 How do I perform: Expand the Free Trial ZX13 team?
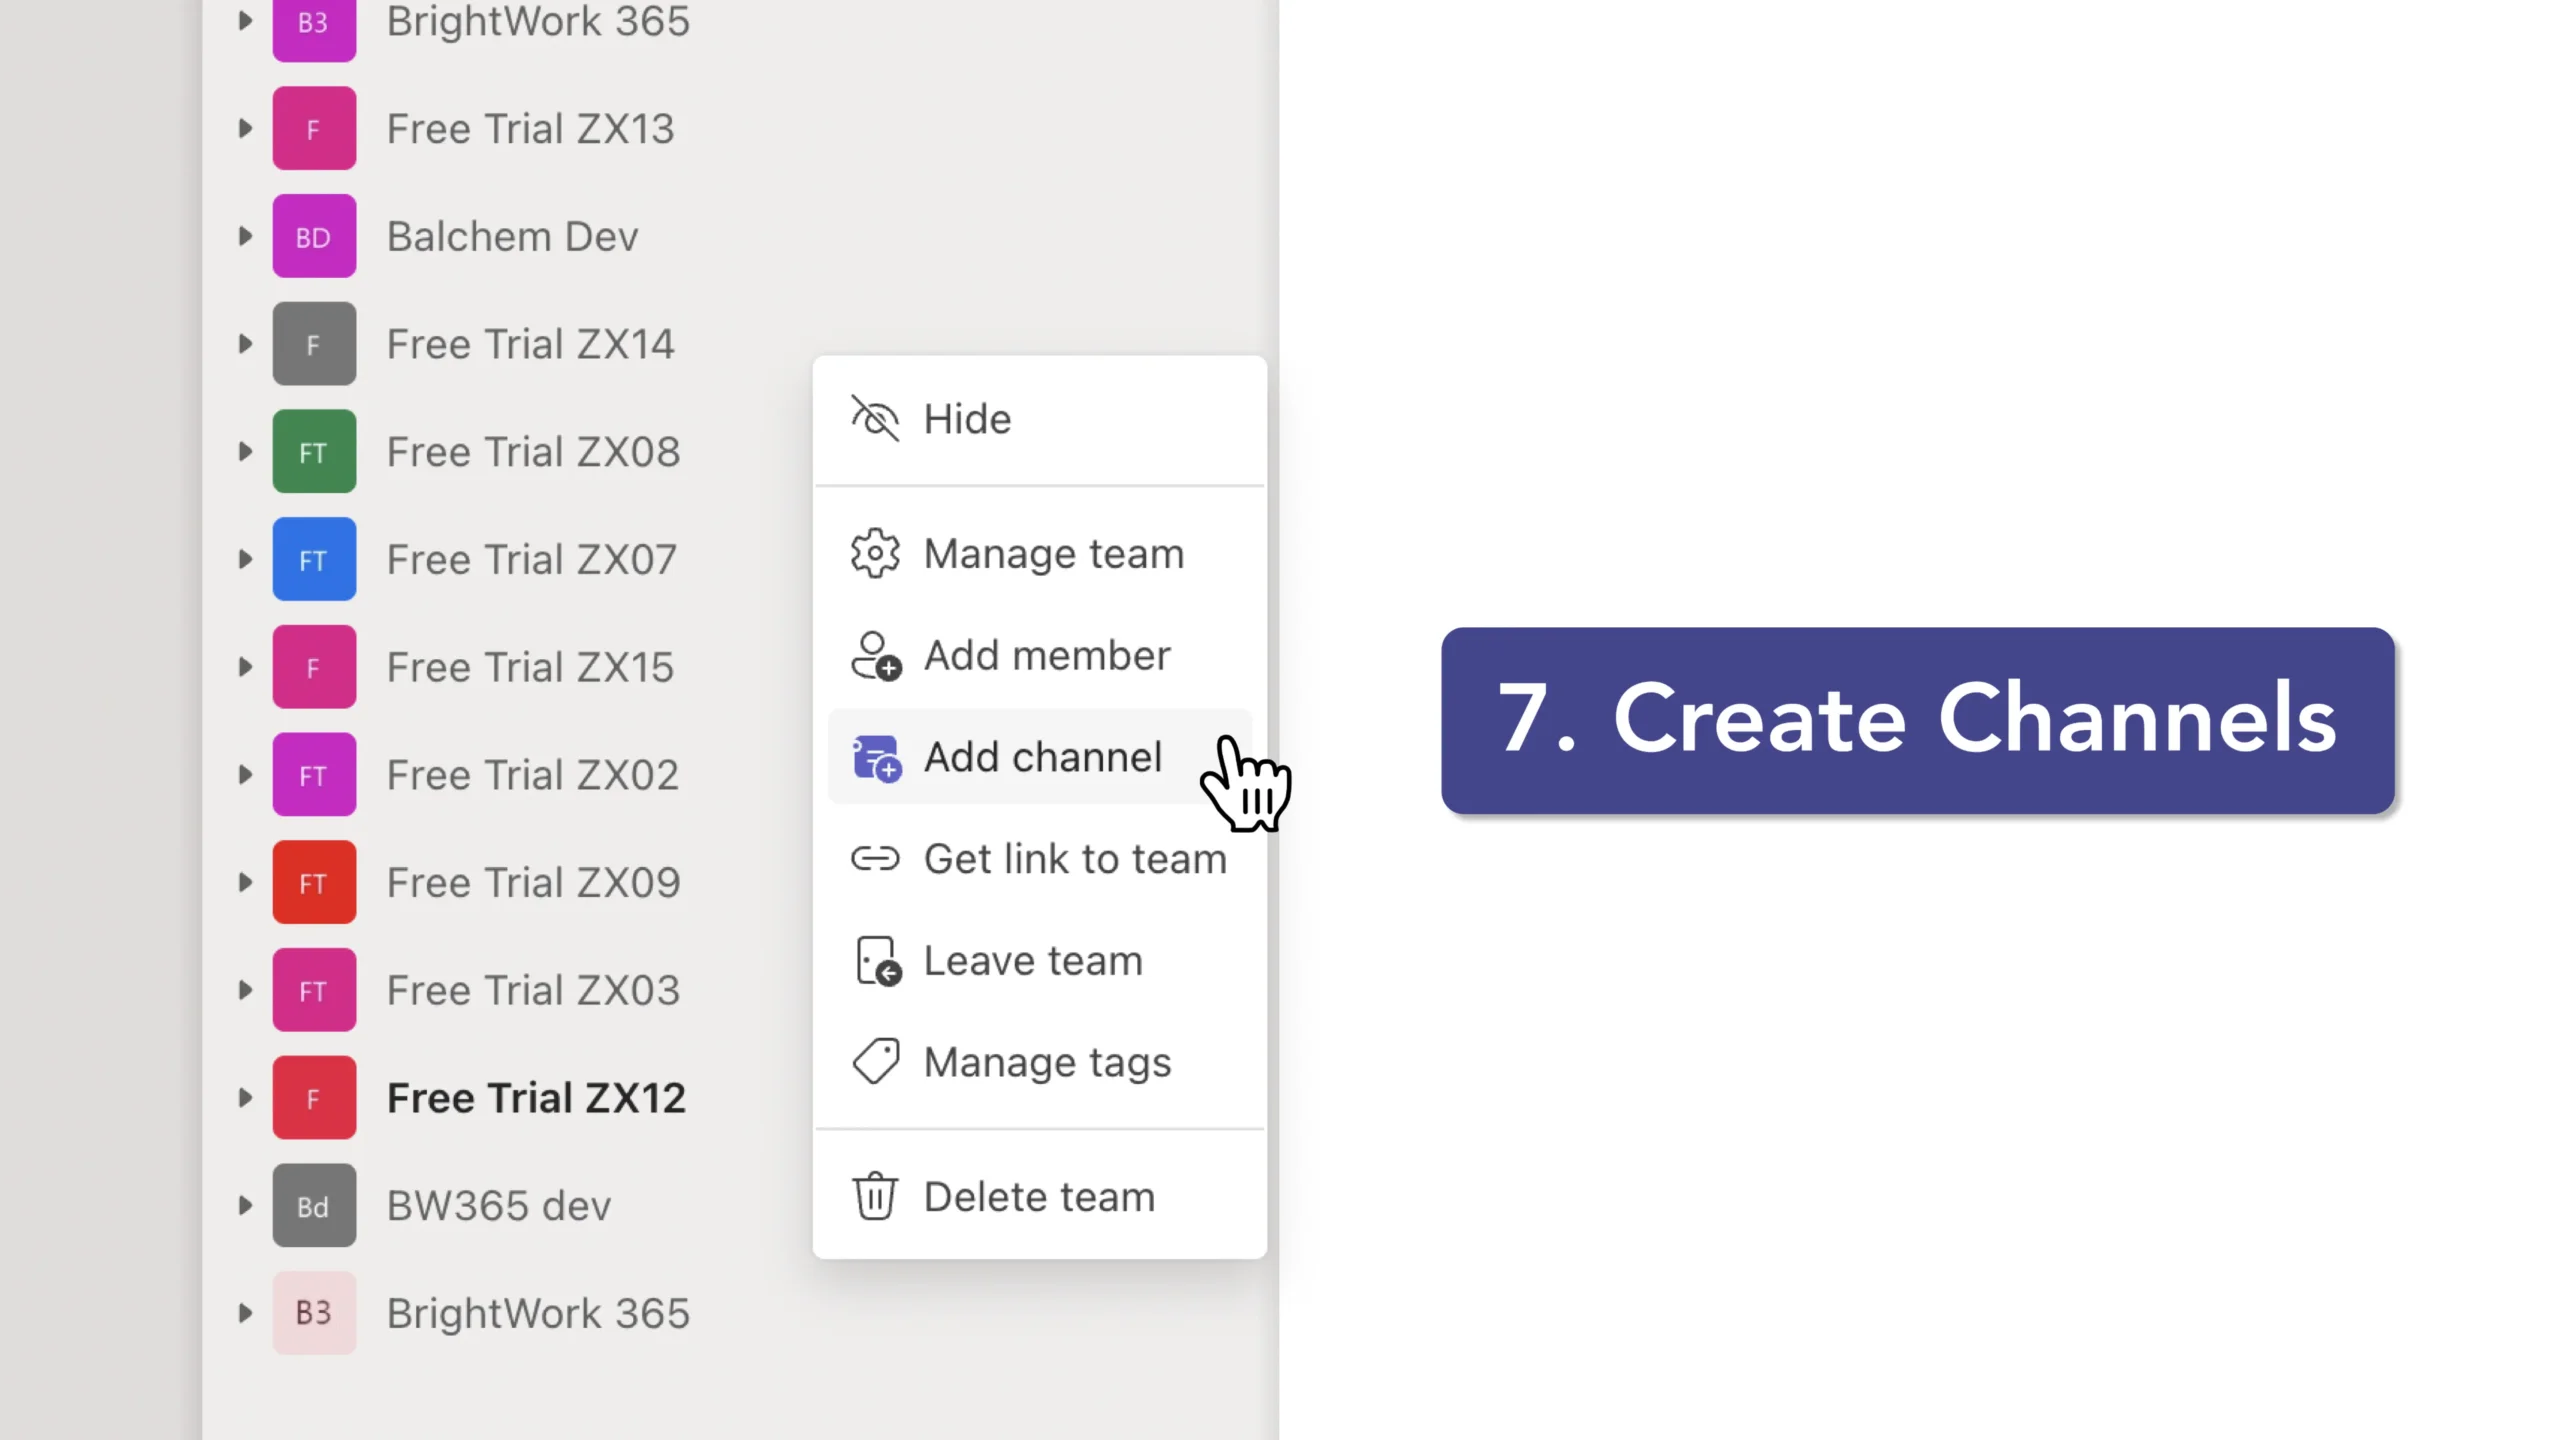(245, 129)
